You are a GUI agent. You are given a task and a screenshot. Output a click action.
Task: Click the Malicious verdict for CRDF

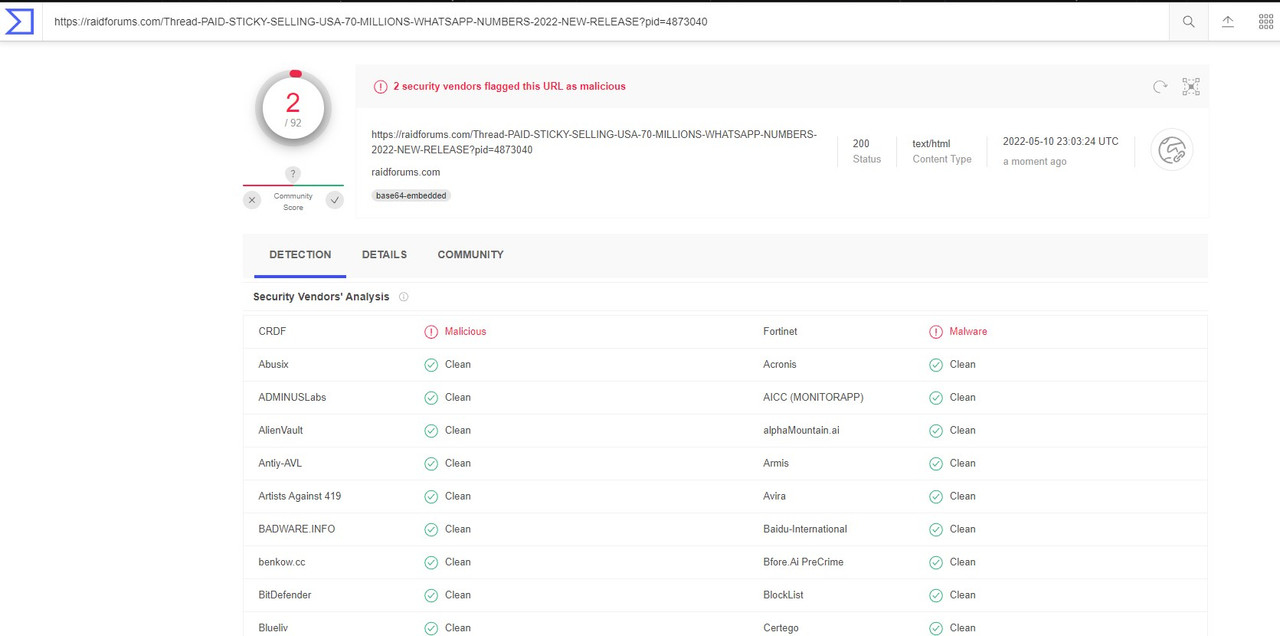click(x=465, y=332)
